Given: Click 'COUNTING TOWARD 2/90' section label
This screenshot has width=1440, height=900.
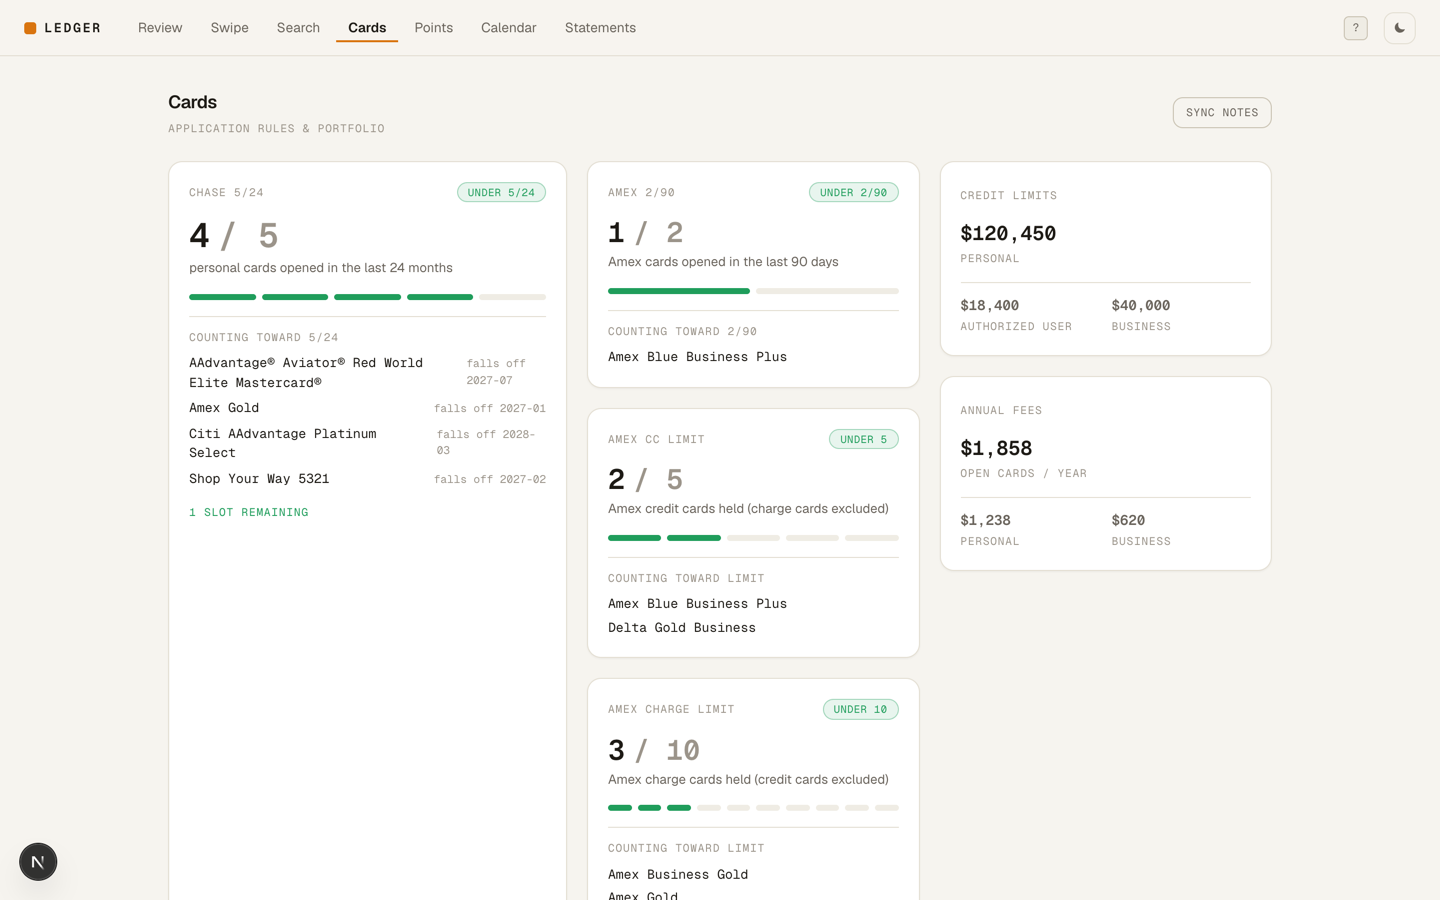Looking at the screenshot, I should pyautogui.click(x=682, y=332).
